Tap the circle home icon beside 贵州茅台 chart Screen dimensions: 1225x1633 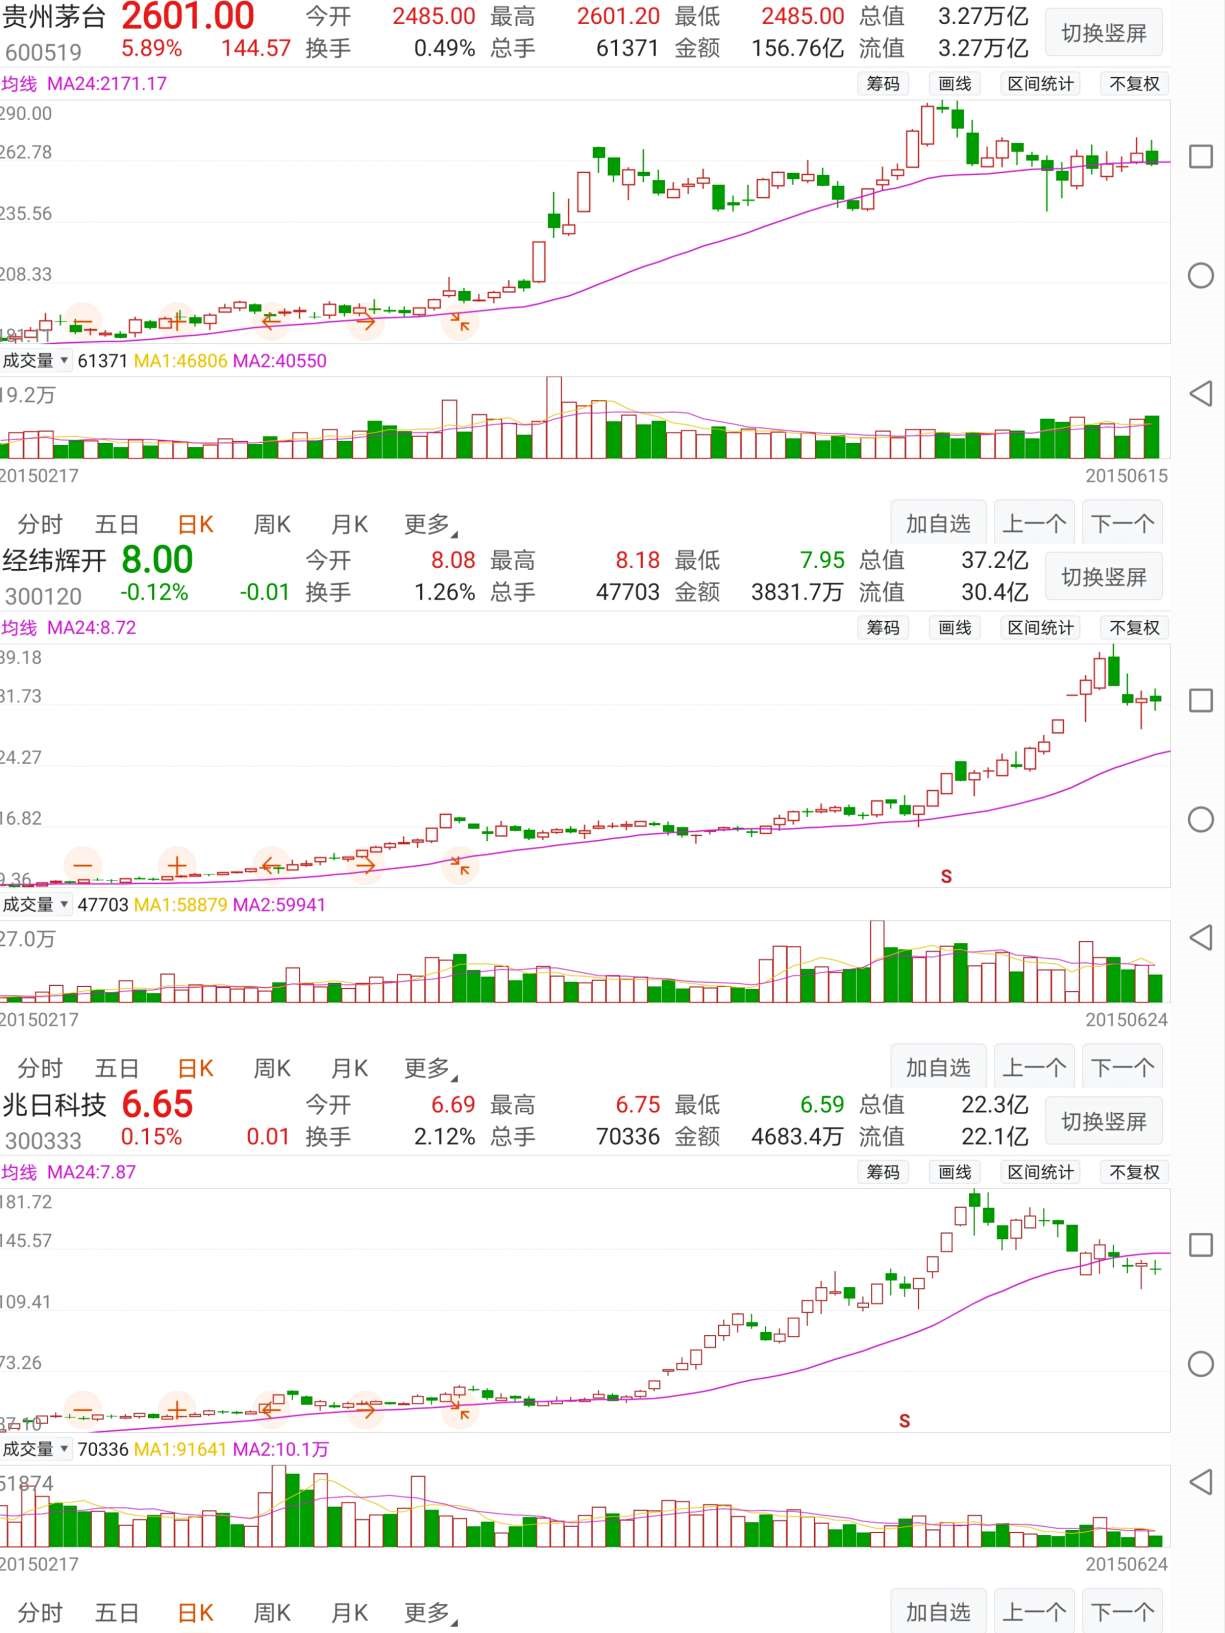(x=1201, y=276)
